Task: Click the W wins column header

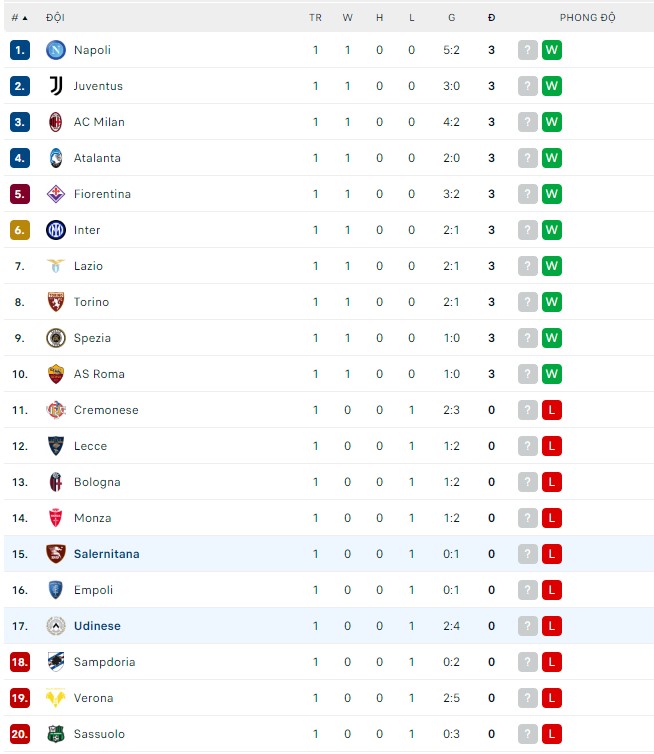Action: pos(347,18)
